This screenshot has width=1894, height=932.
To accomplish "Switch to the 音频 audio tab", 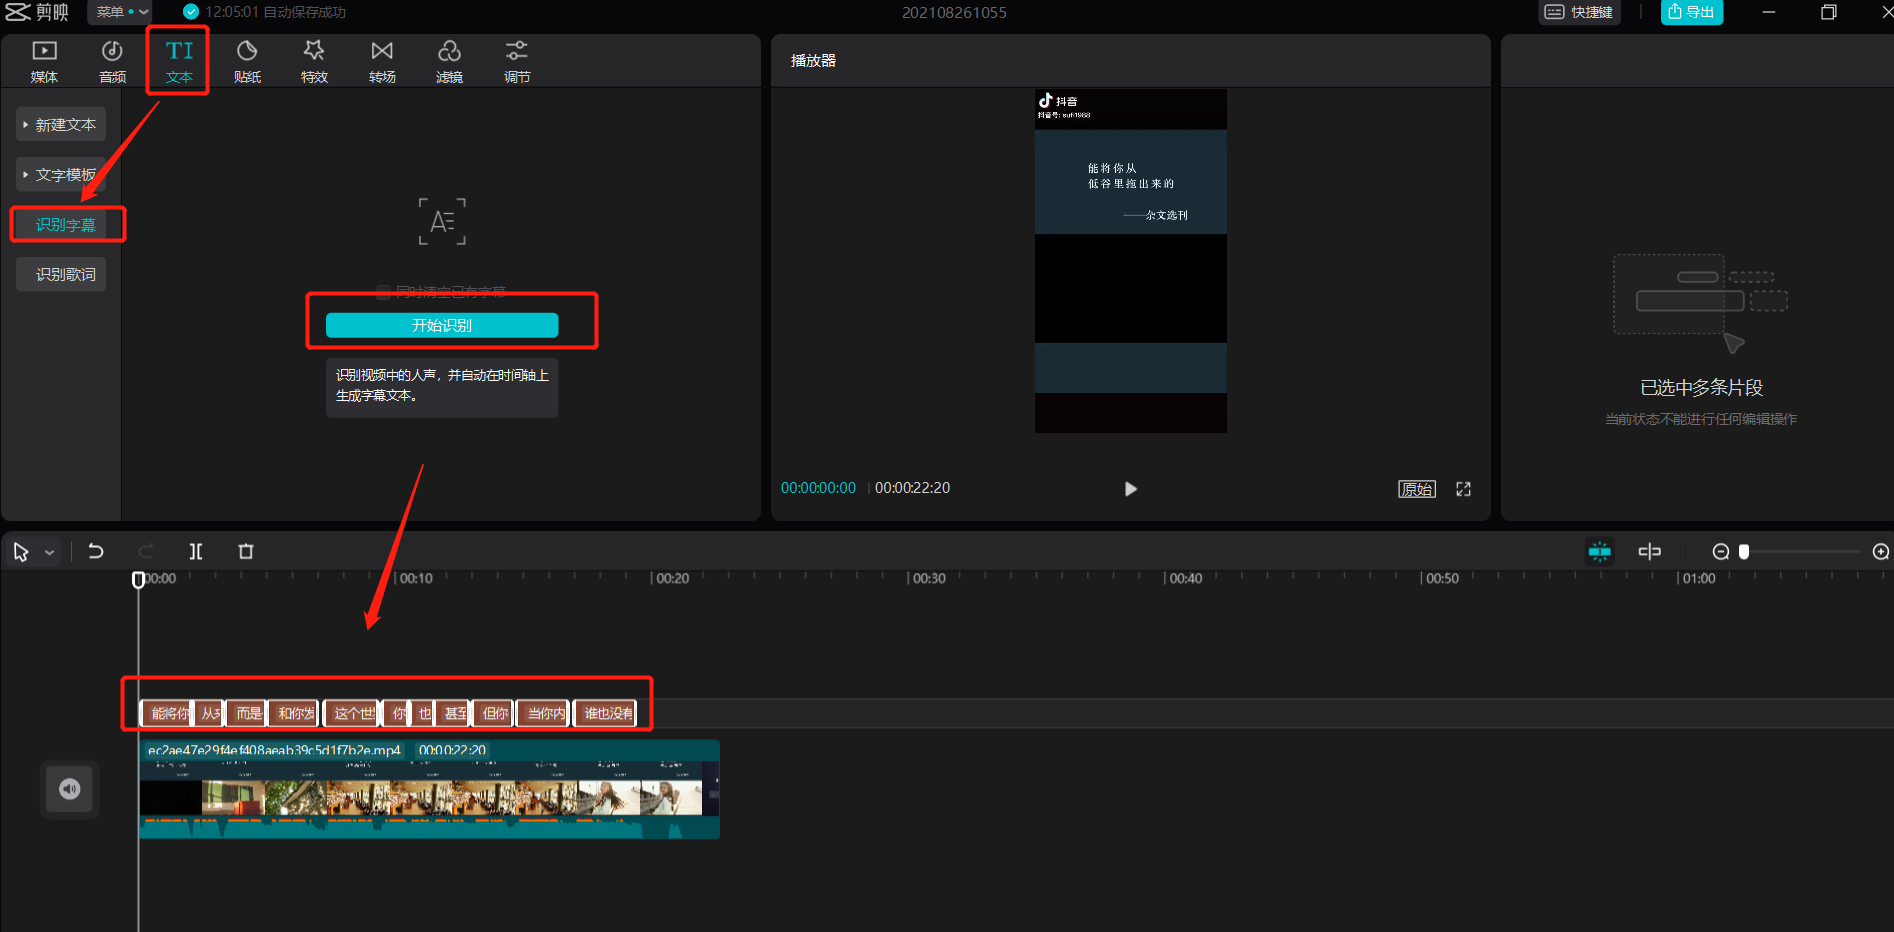I will point(112,62).
